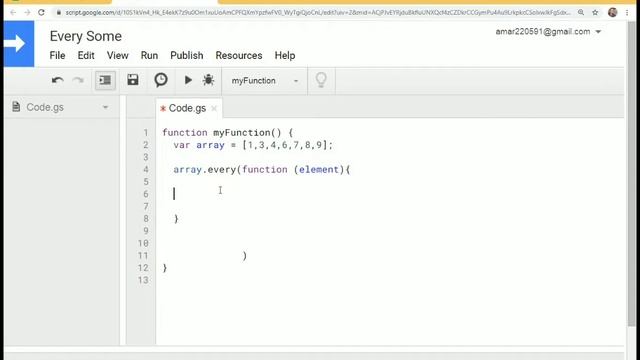Open the browser three-dot menu

pos(627,13)
